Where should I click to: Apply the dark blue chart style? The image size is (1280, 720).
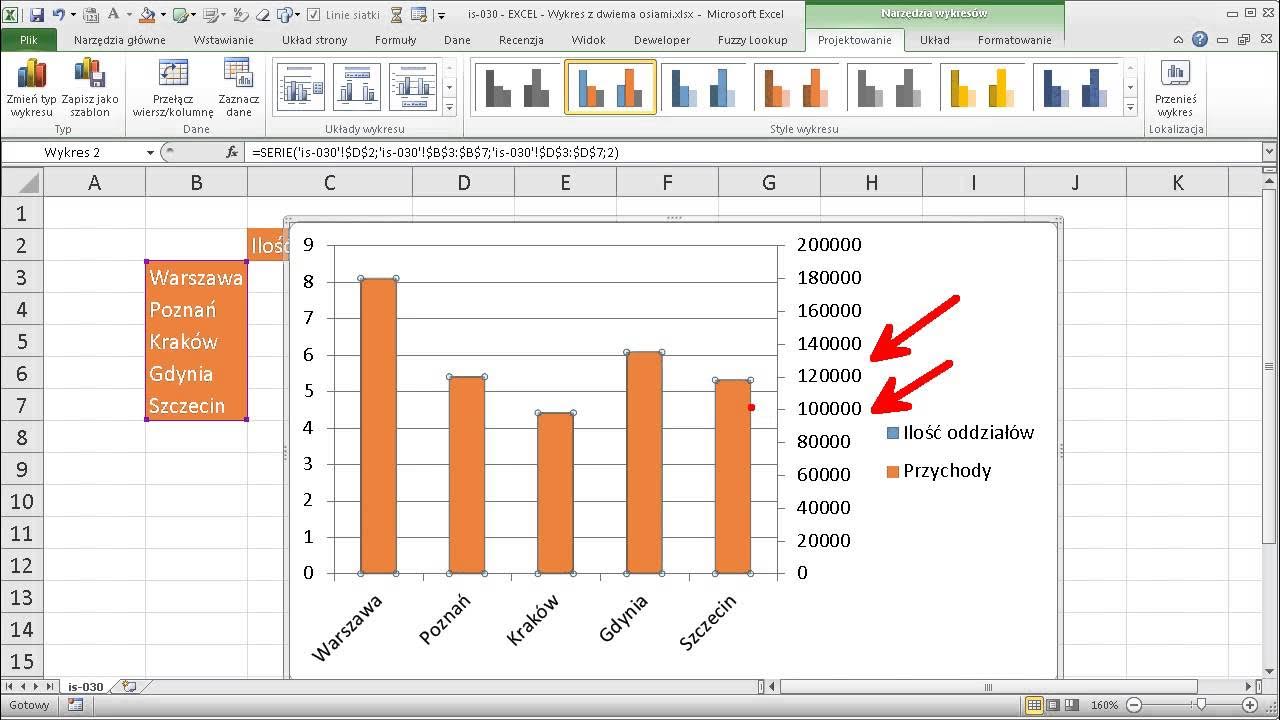(1077, 87)
